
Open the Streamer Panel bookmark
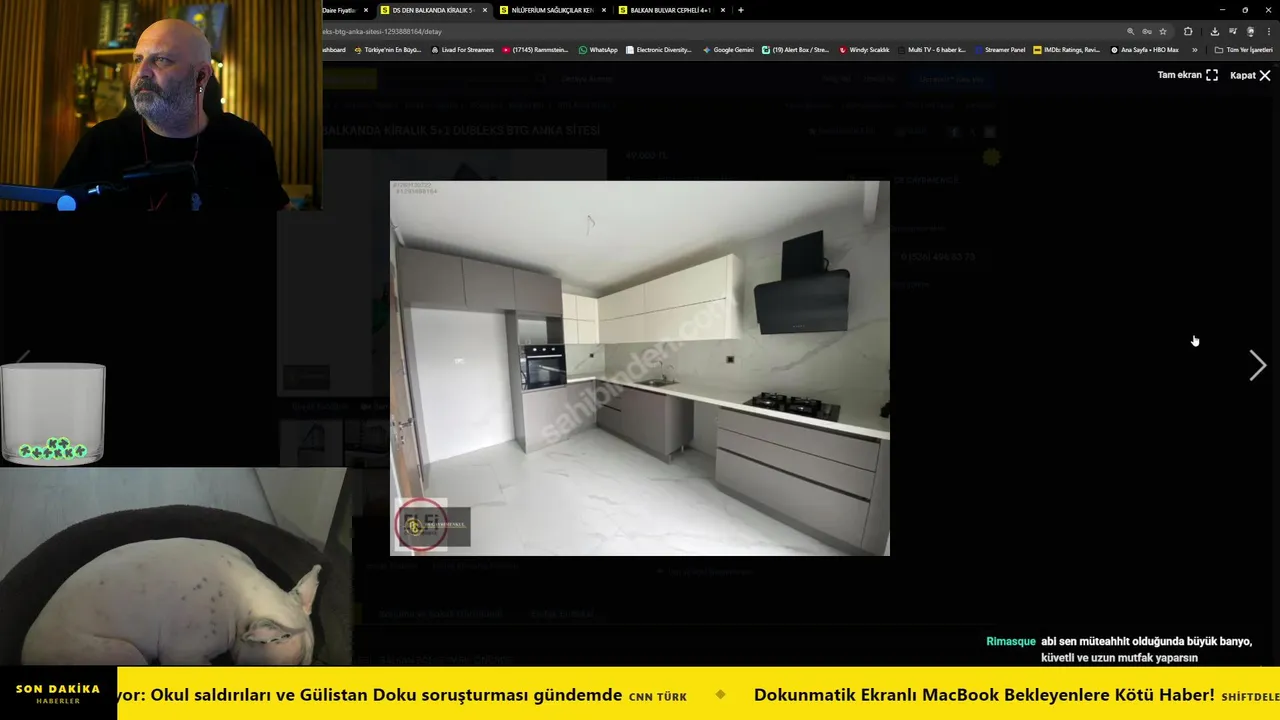1000,50
